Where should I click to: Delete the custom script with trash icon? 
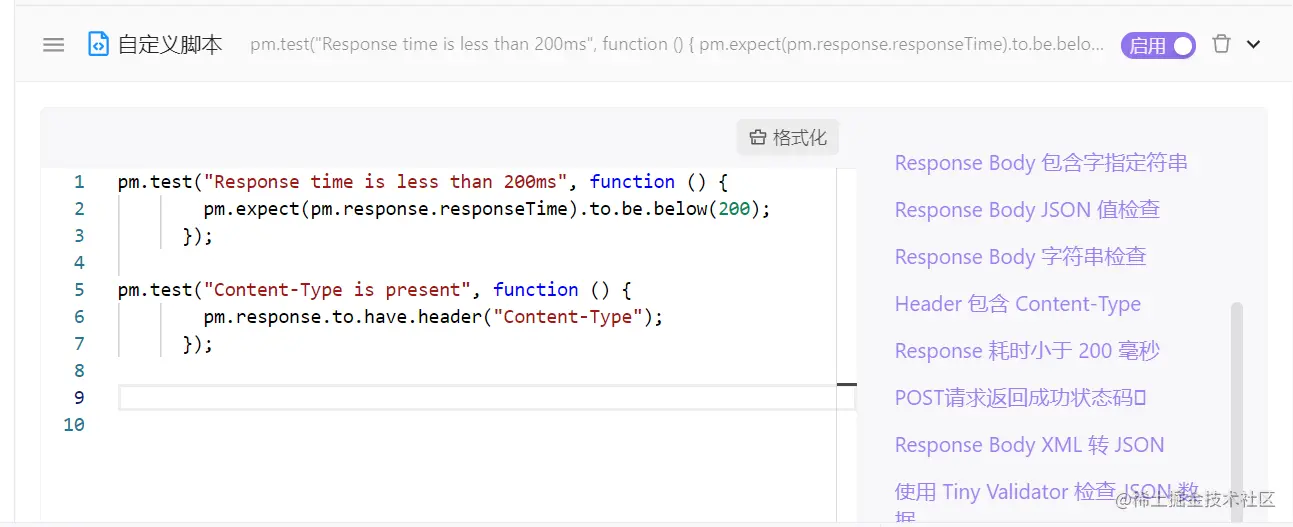coord(1221,44)
